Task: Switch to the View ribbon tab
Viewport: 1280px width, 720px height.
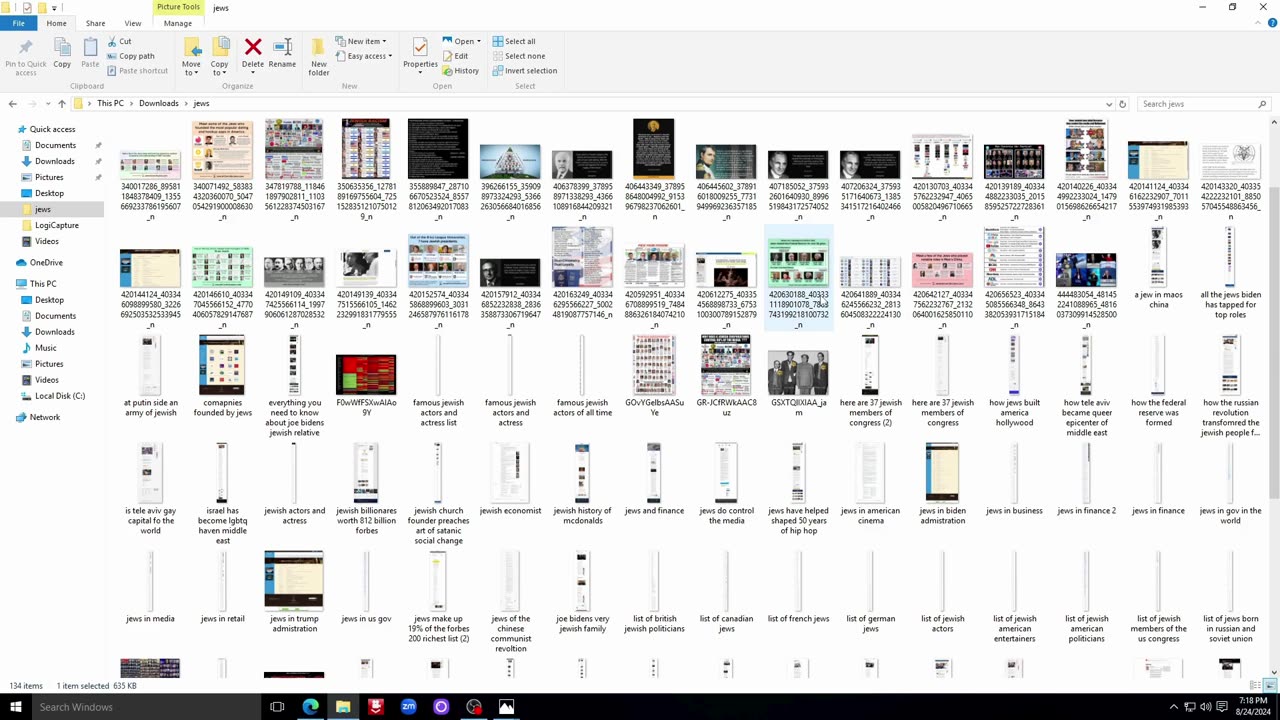Action: [132, 23]
